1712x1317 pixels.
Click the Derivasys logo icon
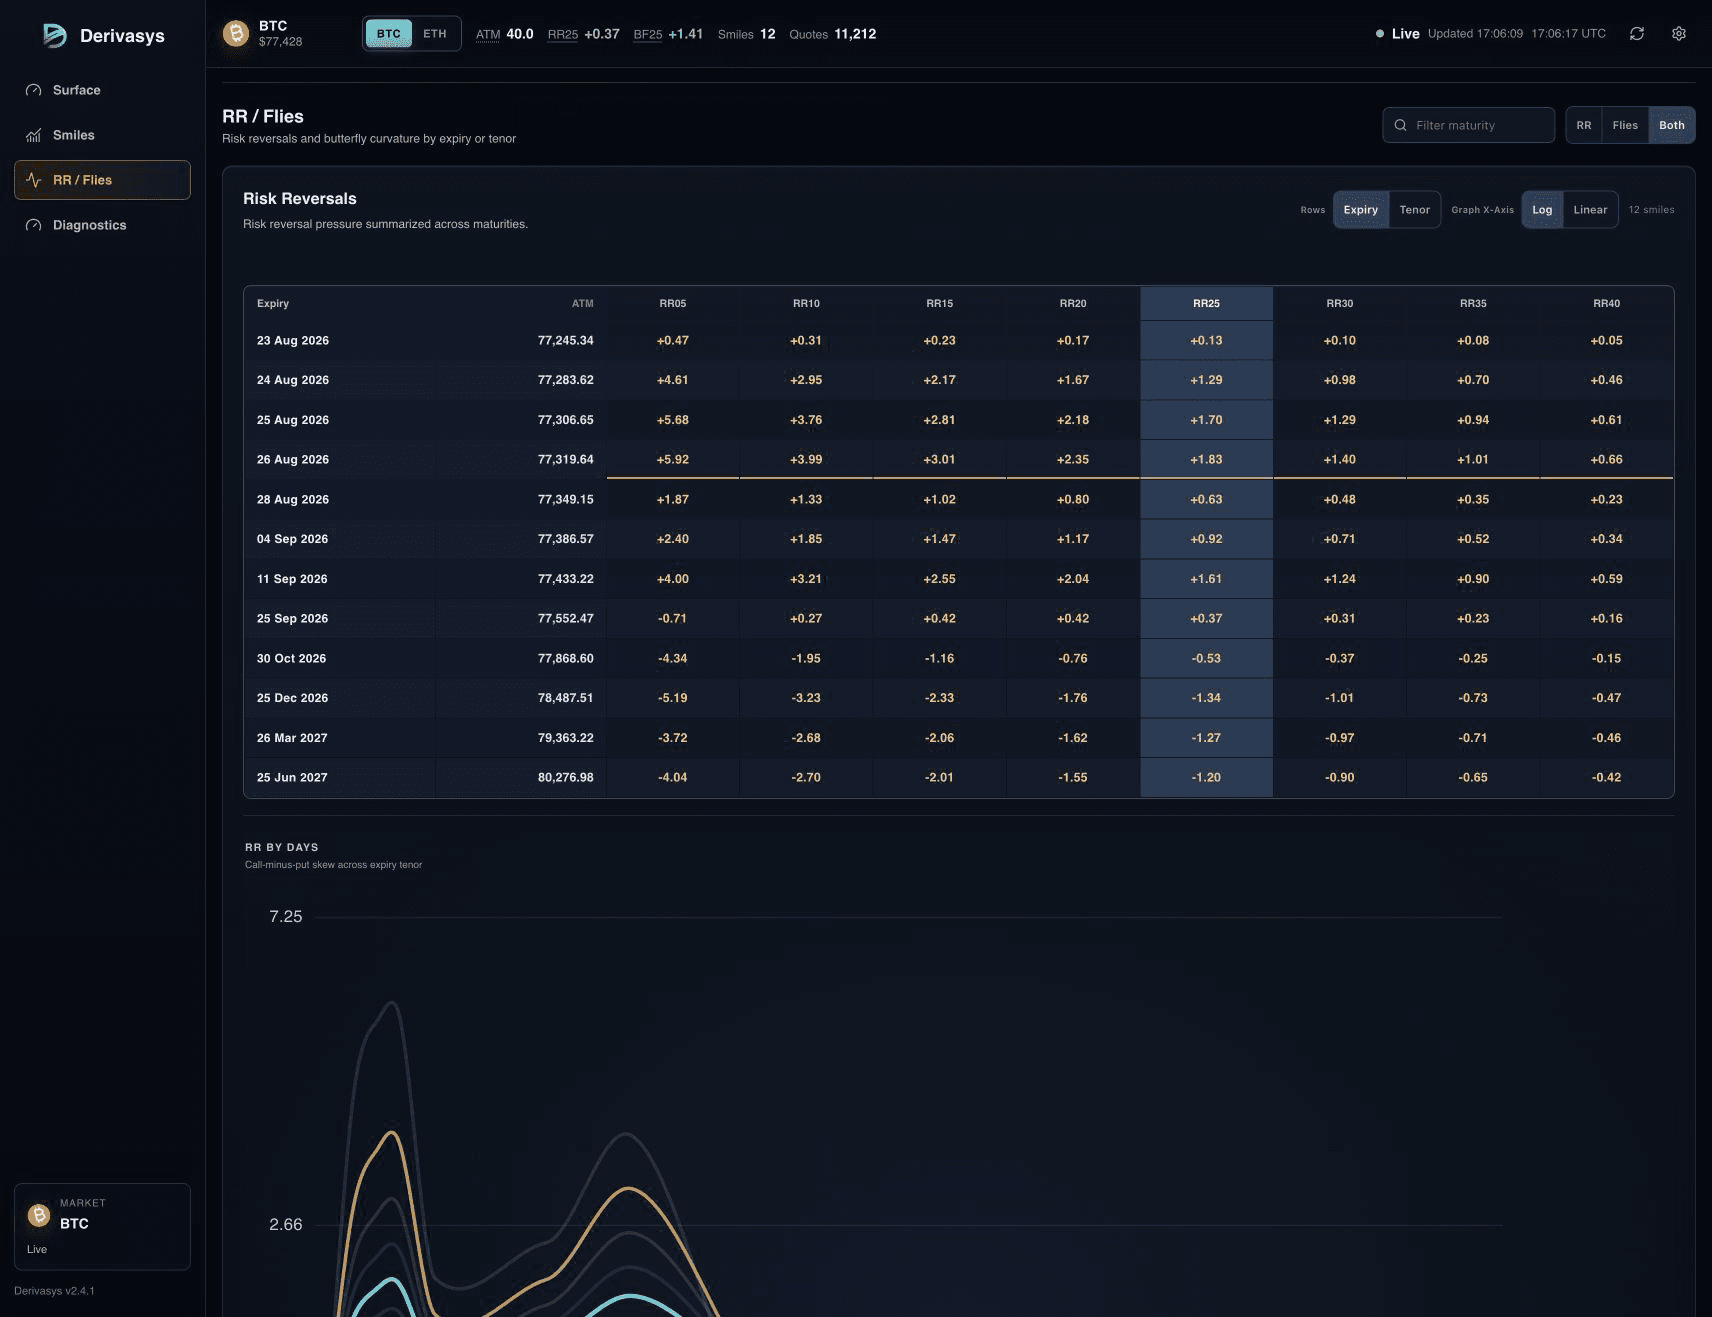54,35
